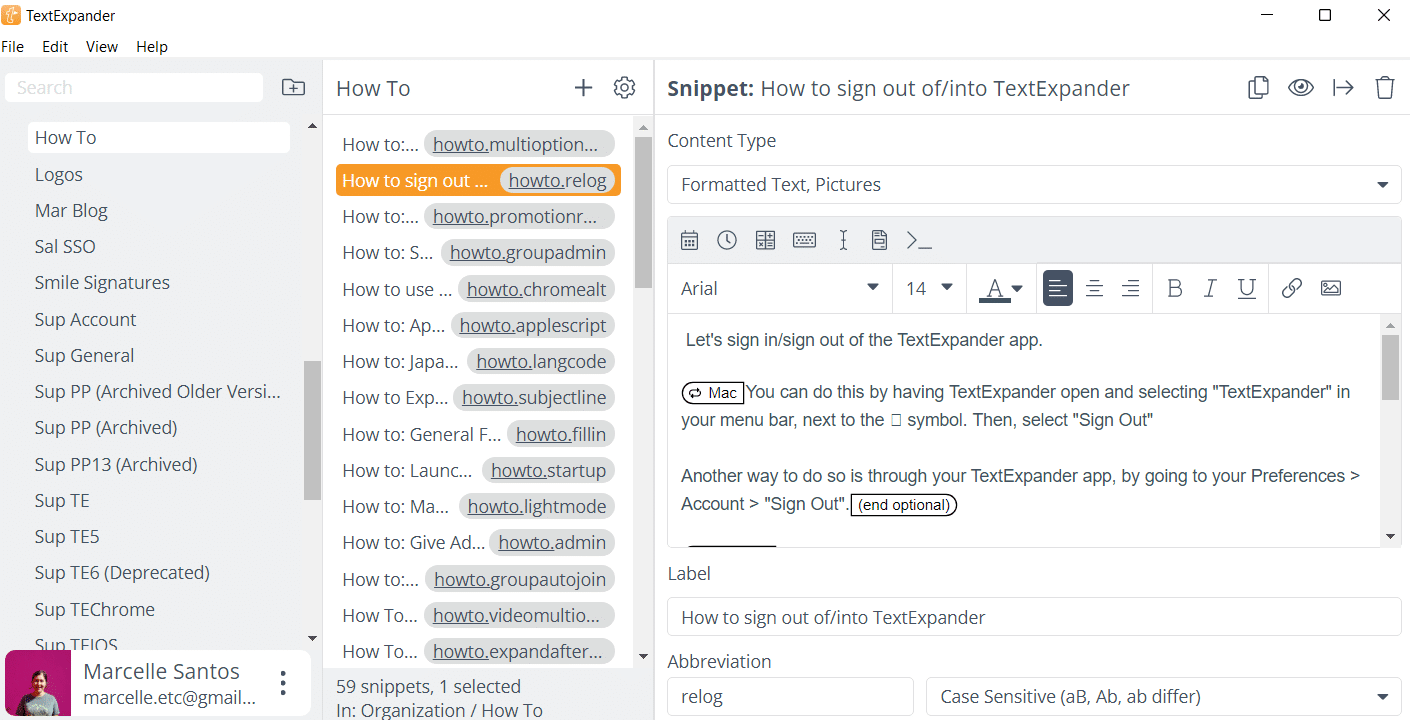Insert script/fill-in terminal prompt icon
This screenshot has height=720, width=1410.
click(x=918, y=240)
